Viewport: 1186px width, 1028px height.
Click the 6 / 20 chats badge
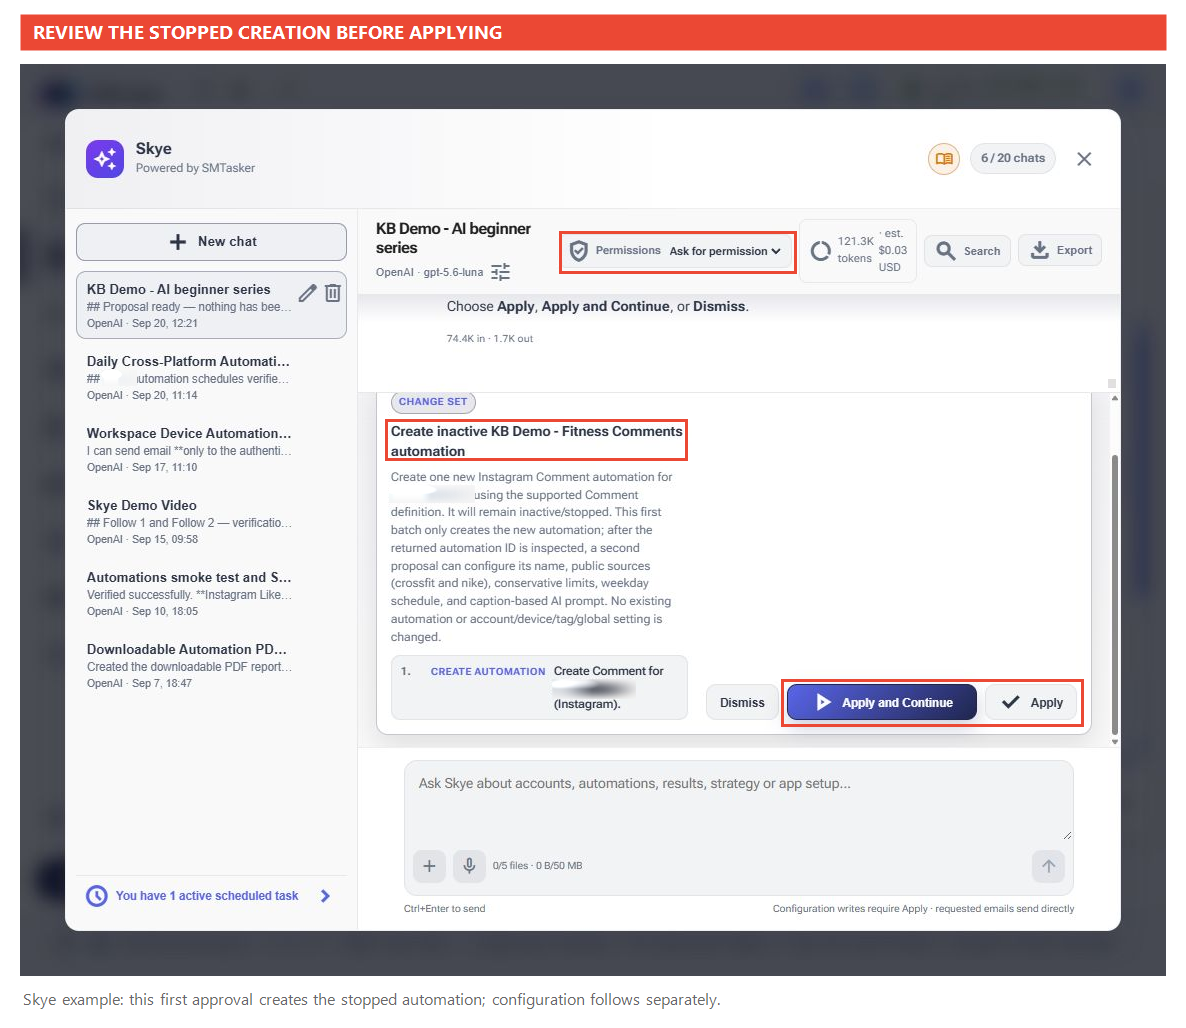coord(1013,158)
